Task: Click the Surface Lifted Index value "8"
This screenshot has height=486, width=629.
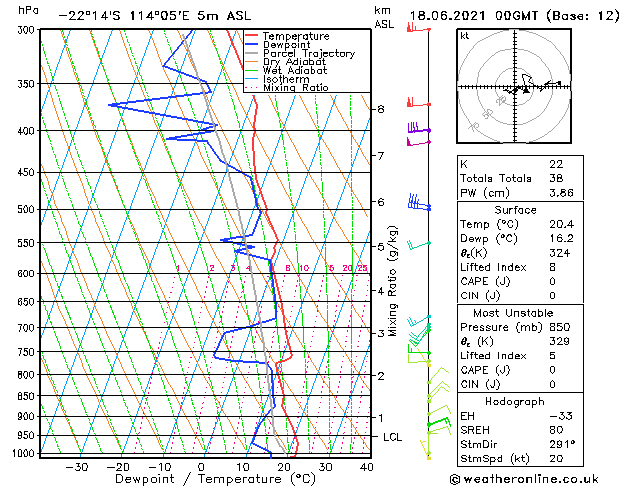Action: point(553,267)
